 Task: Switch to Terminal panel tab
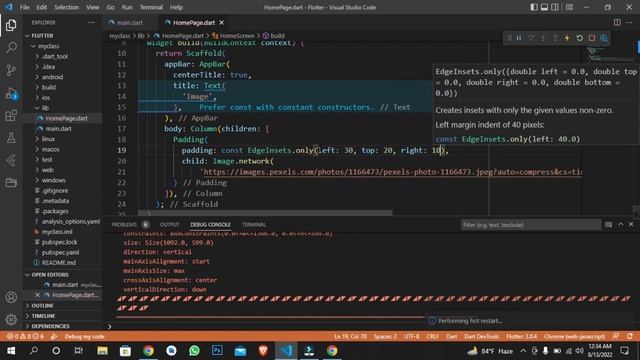point(253,224)
